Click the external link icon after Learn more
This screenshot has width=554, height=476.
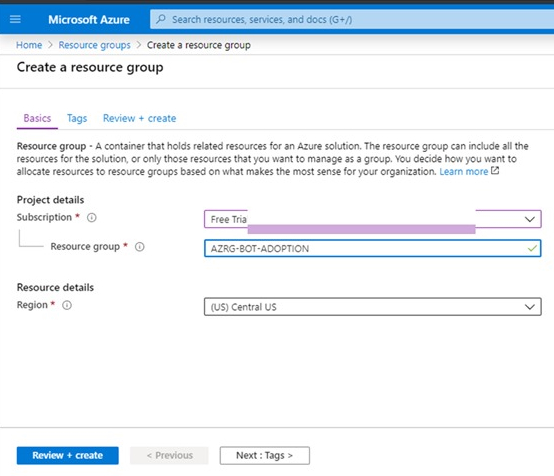(x=495, y=171)
